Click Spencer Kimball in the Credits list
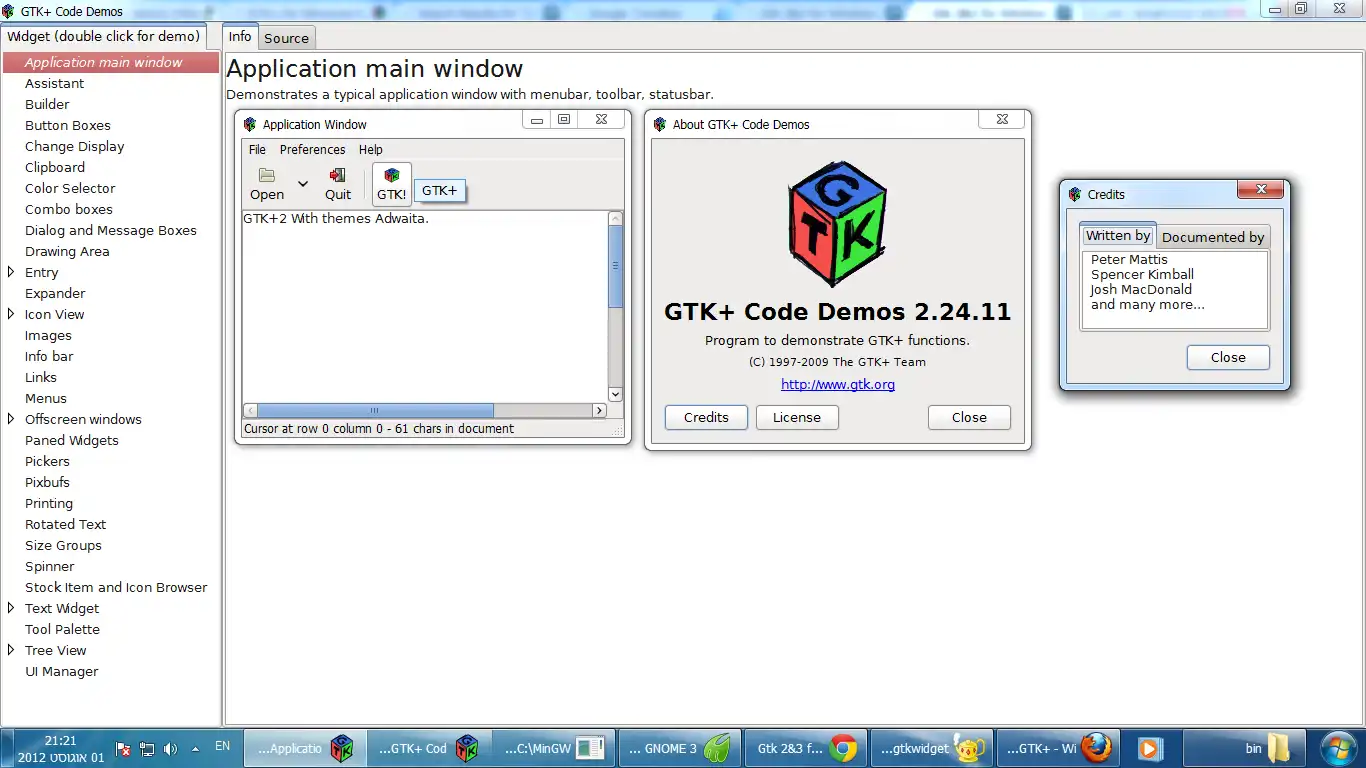The image size is (1366, 768). click(x=1142, y=274)
